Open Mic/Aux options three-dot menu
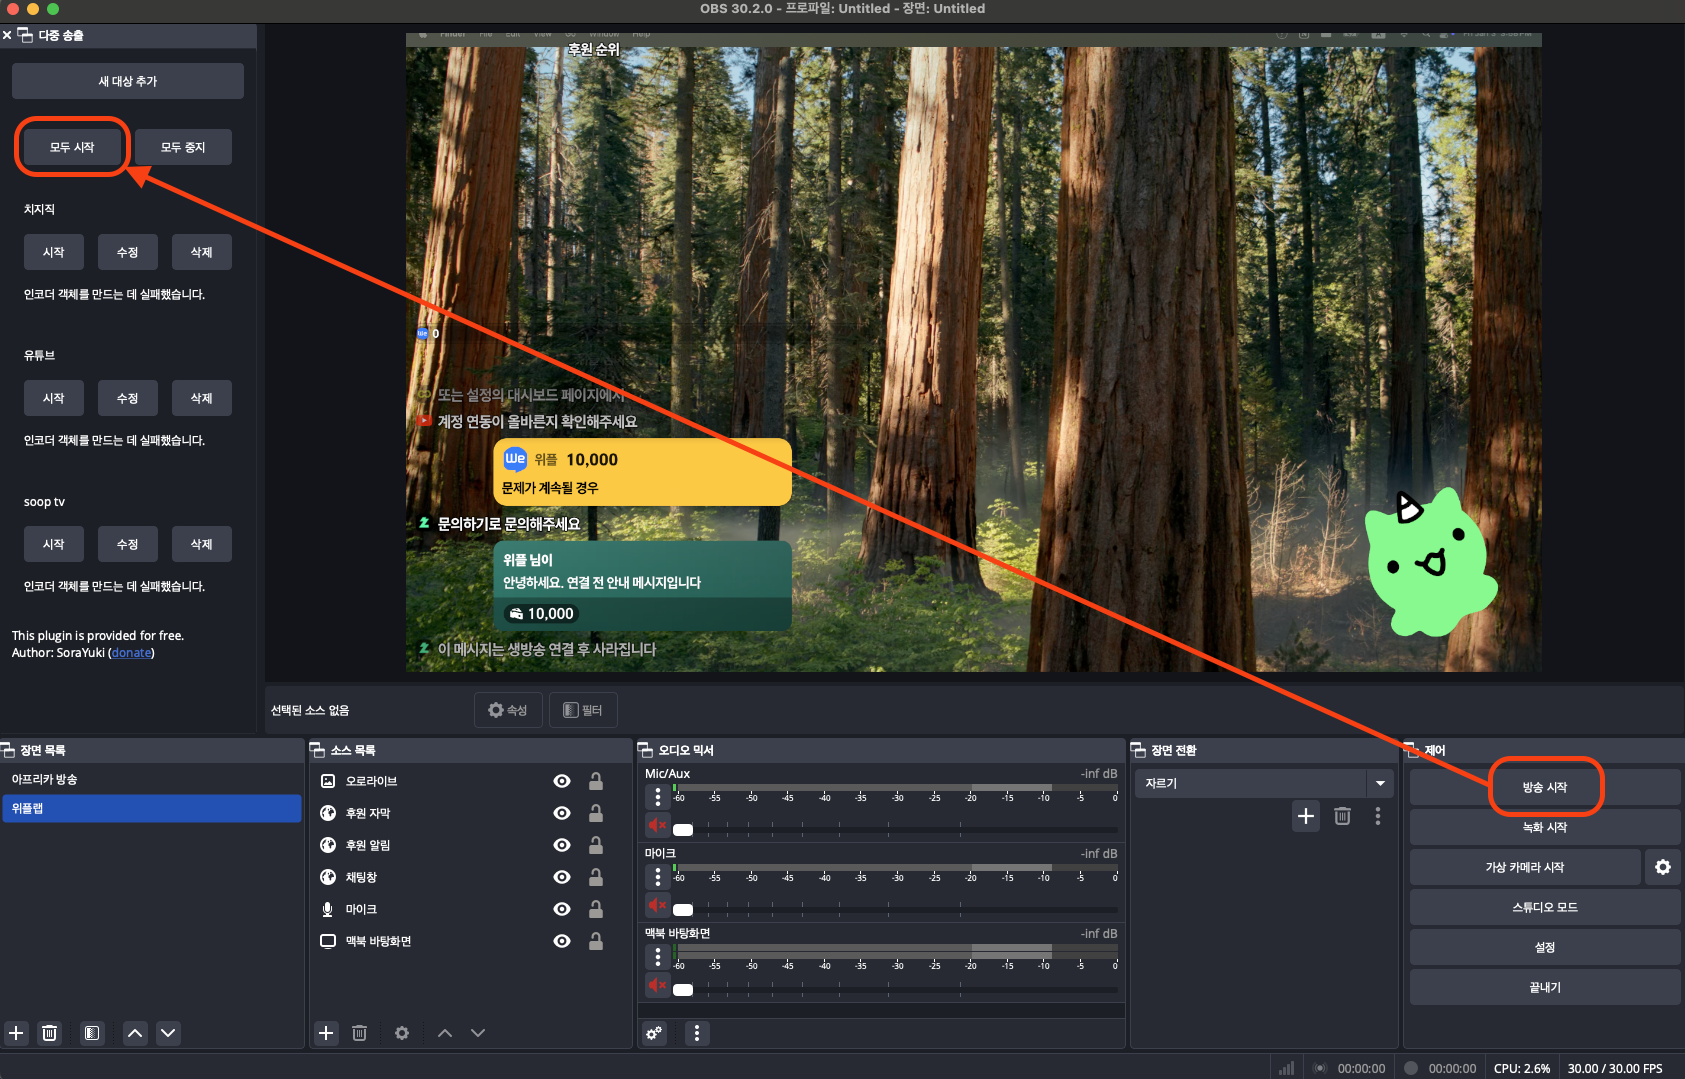1685x1079 pixels. pos(657,797)
